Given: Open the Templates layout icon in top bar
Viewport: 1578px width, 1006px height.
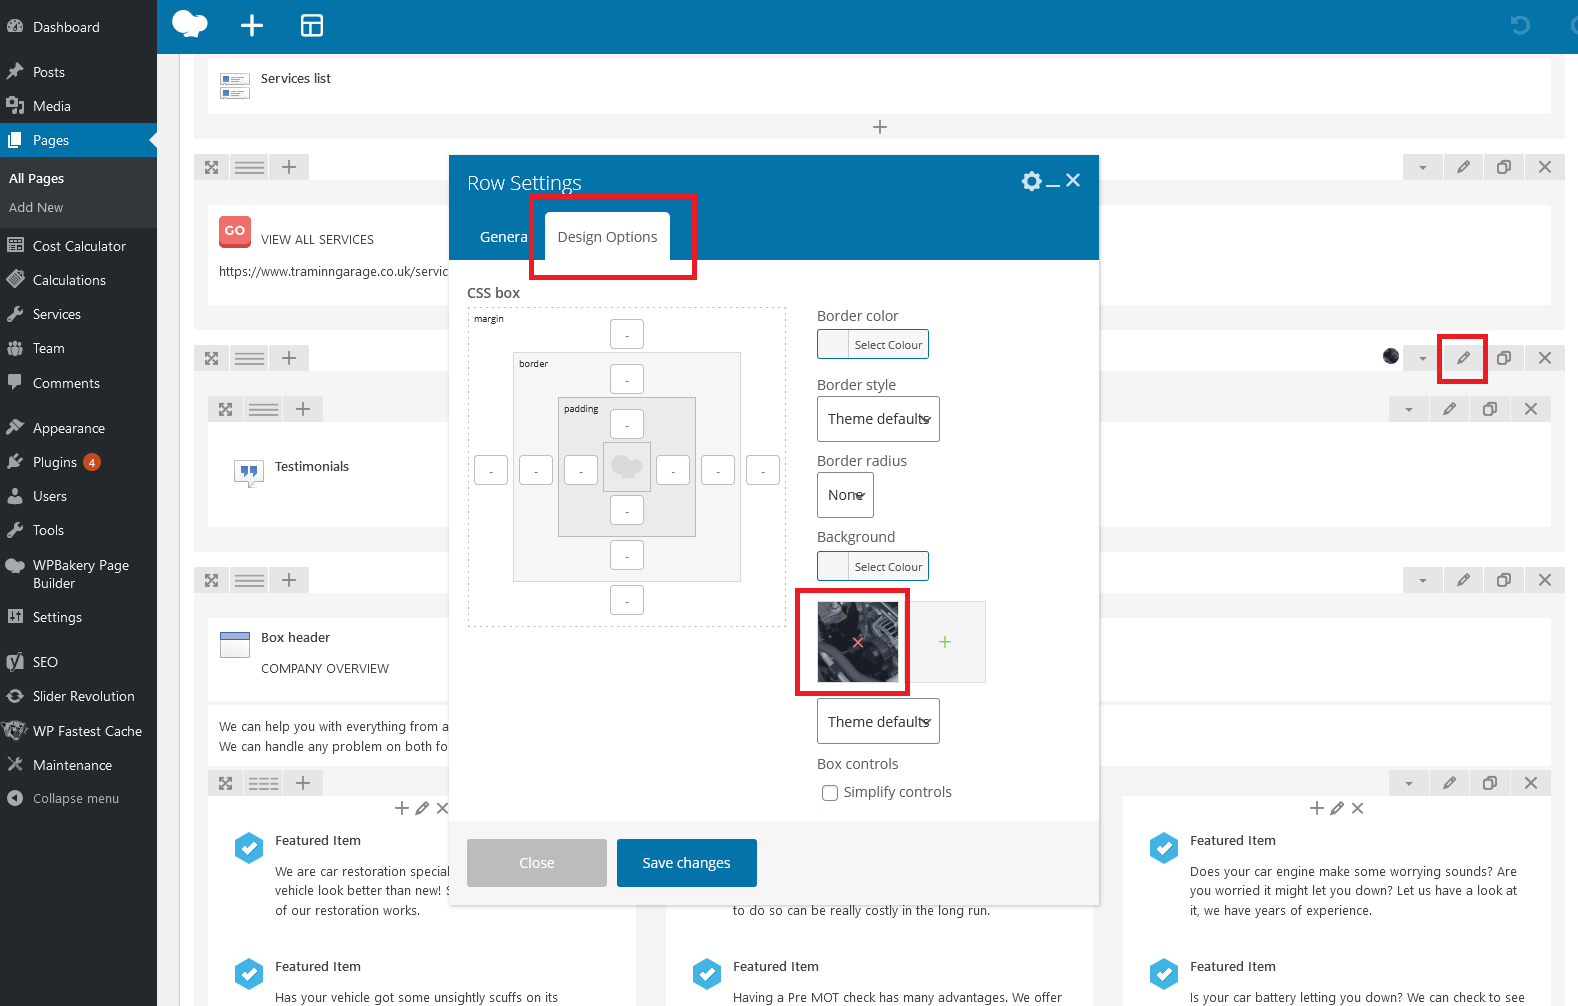Looking at the screenshot, I should (312, 26).
